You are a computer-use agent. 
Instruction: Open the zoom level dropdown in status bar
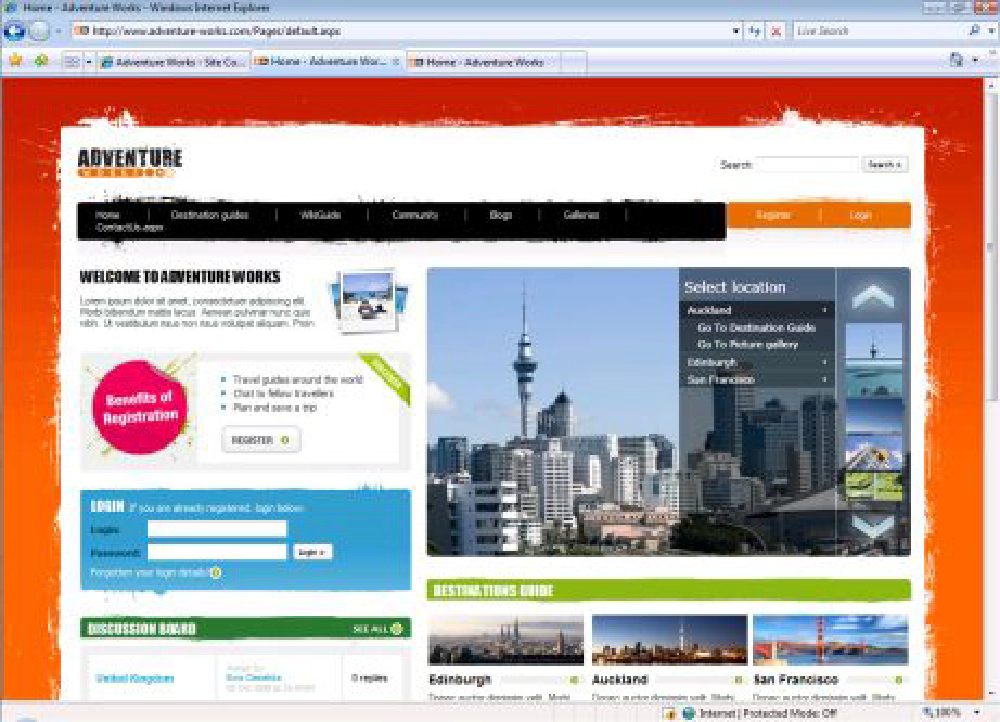[x=977, y=713]
